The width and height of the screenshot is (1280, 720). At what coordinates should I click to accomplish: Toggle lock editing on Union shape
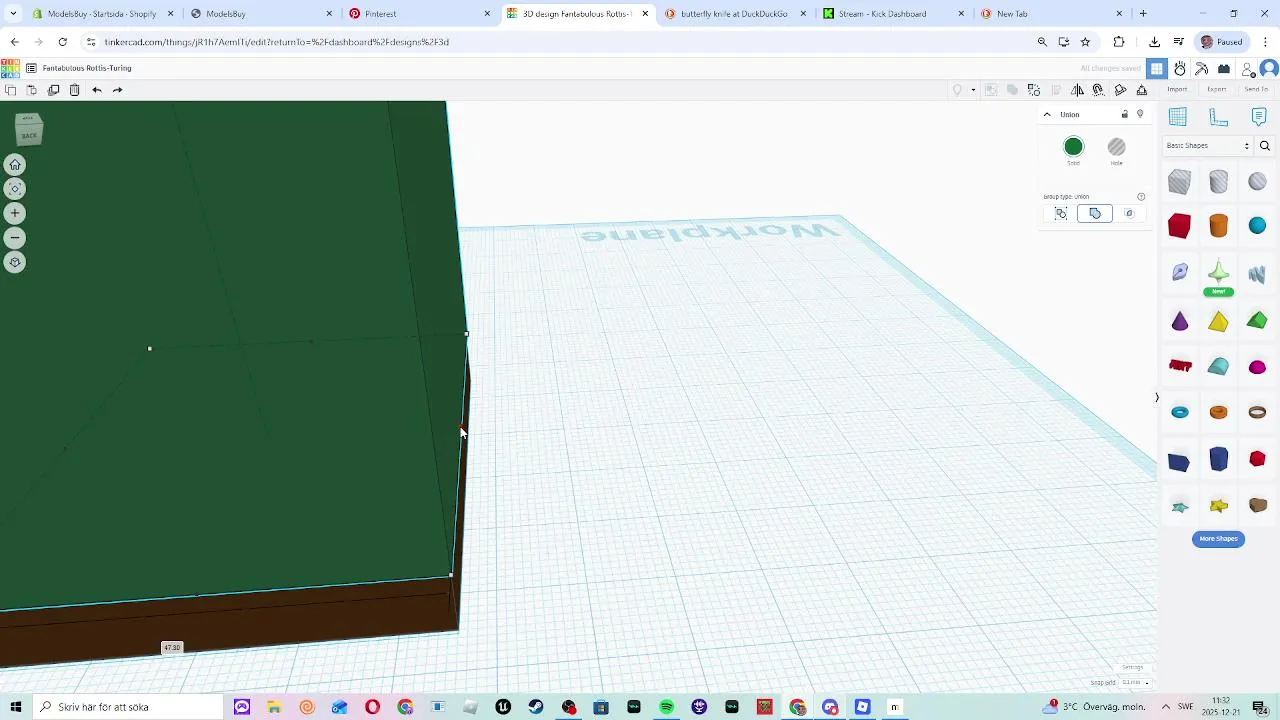tap(1124, 115)
